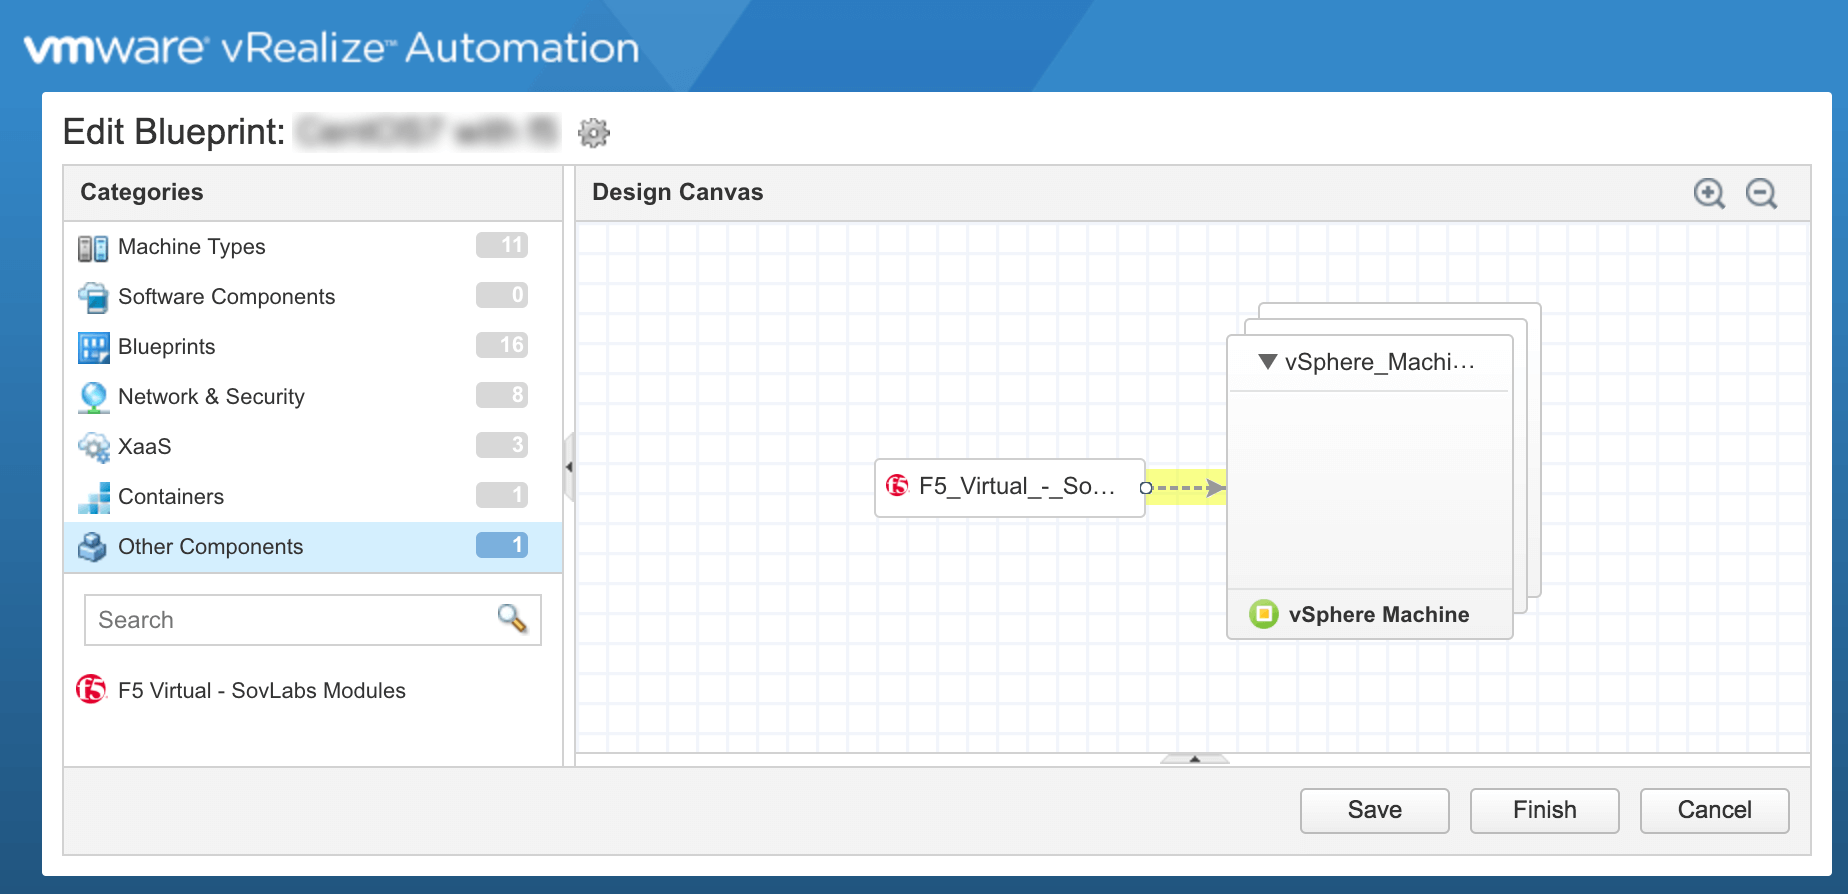Click the Save button
The height and width of the screenshot is (894, 1848).
tap(1374, 810)
